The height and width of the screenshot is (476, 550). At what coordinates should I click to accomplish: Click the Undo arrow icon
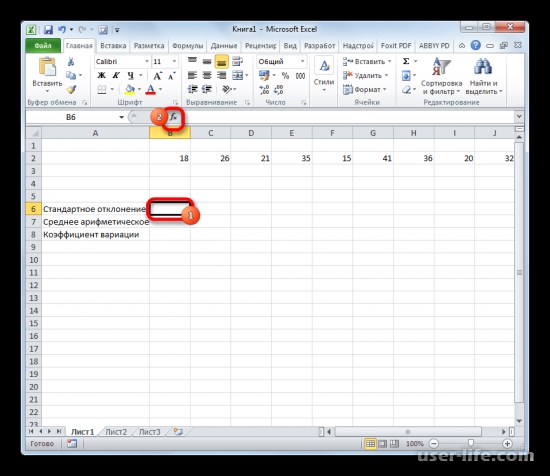coord(62,29)
